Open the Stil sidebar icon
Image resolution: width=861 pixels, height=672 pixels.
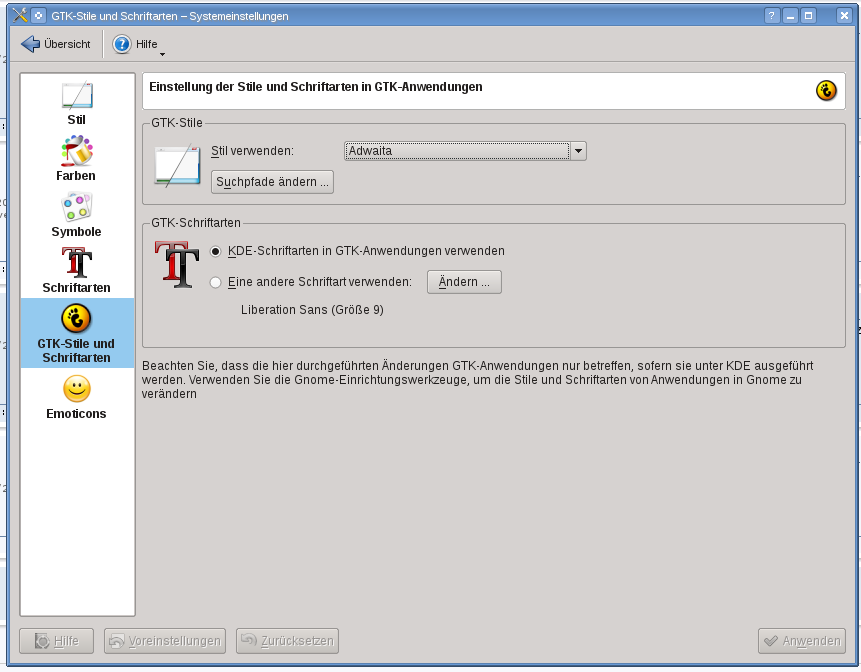77,96
